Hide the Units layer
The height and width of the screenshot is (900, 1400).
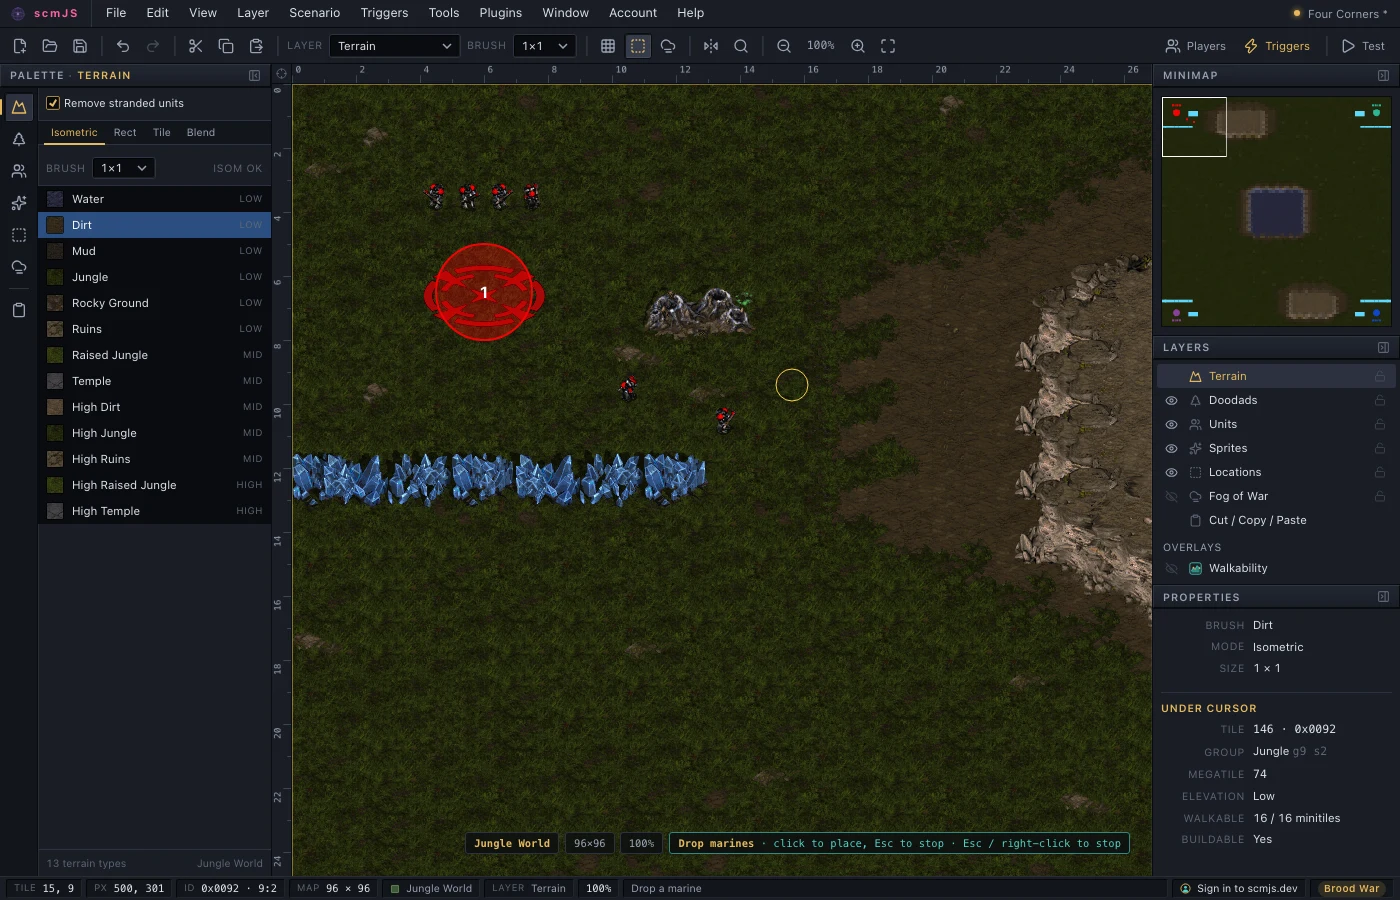pos(1171,424)
